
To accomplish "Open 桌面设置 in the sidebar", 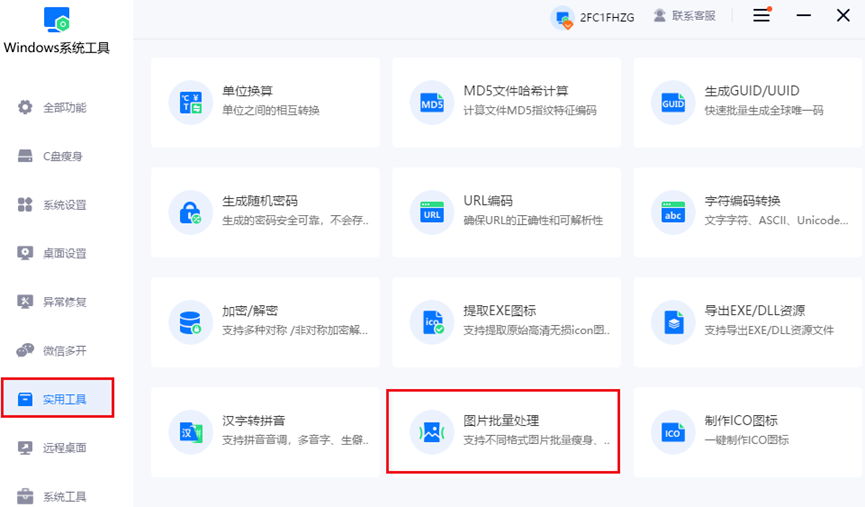I will 65,253.
